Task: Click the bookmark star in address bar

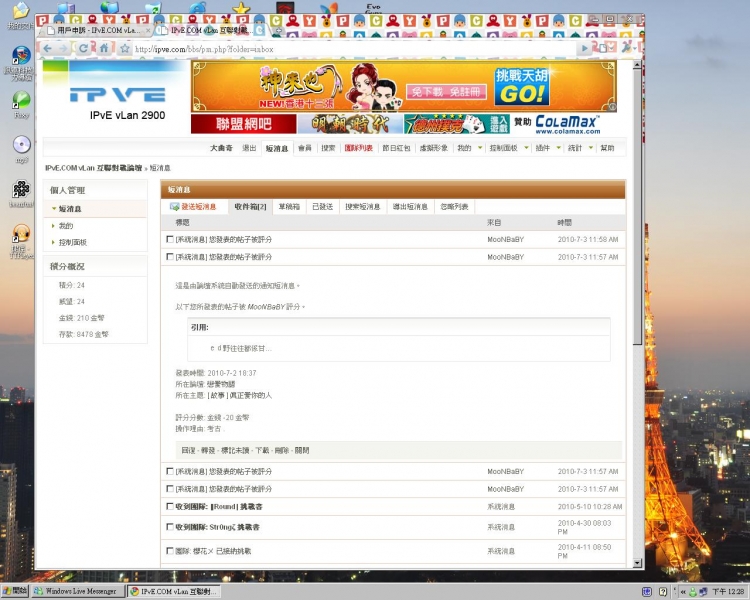Action: pos(125,48)
